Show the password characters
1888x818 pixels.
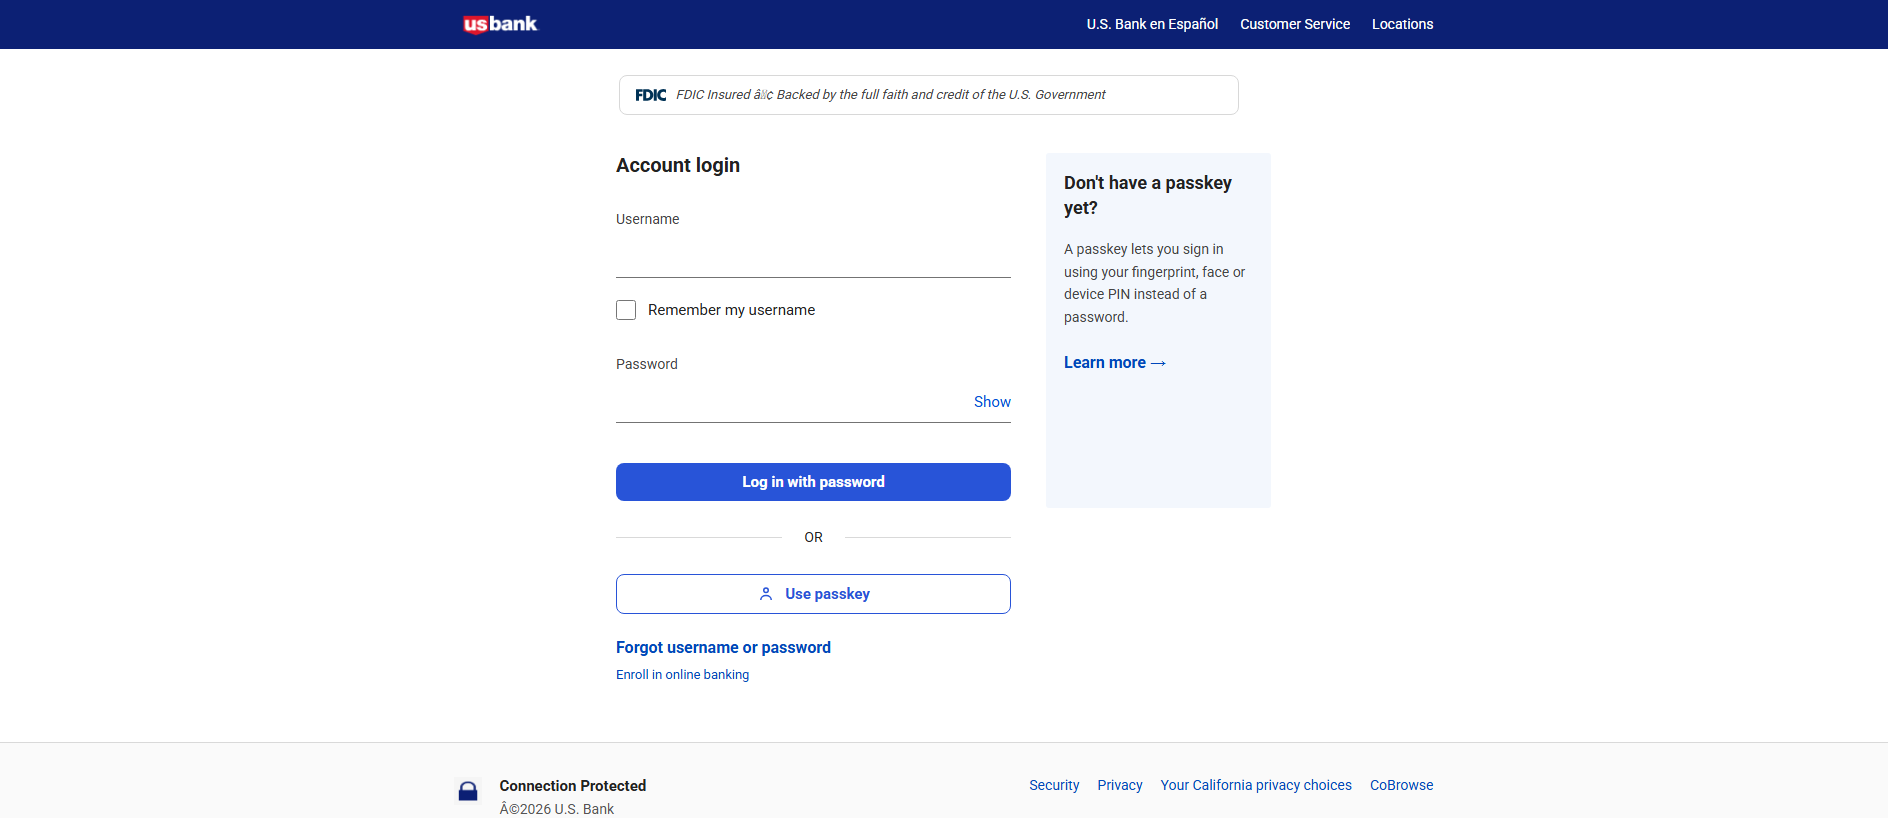point(992,402)
